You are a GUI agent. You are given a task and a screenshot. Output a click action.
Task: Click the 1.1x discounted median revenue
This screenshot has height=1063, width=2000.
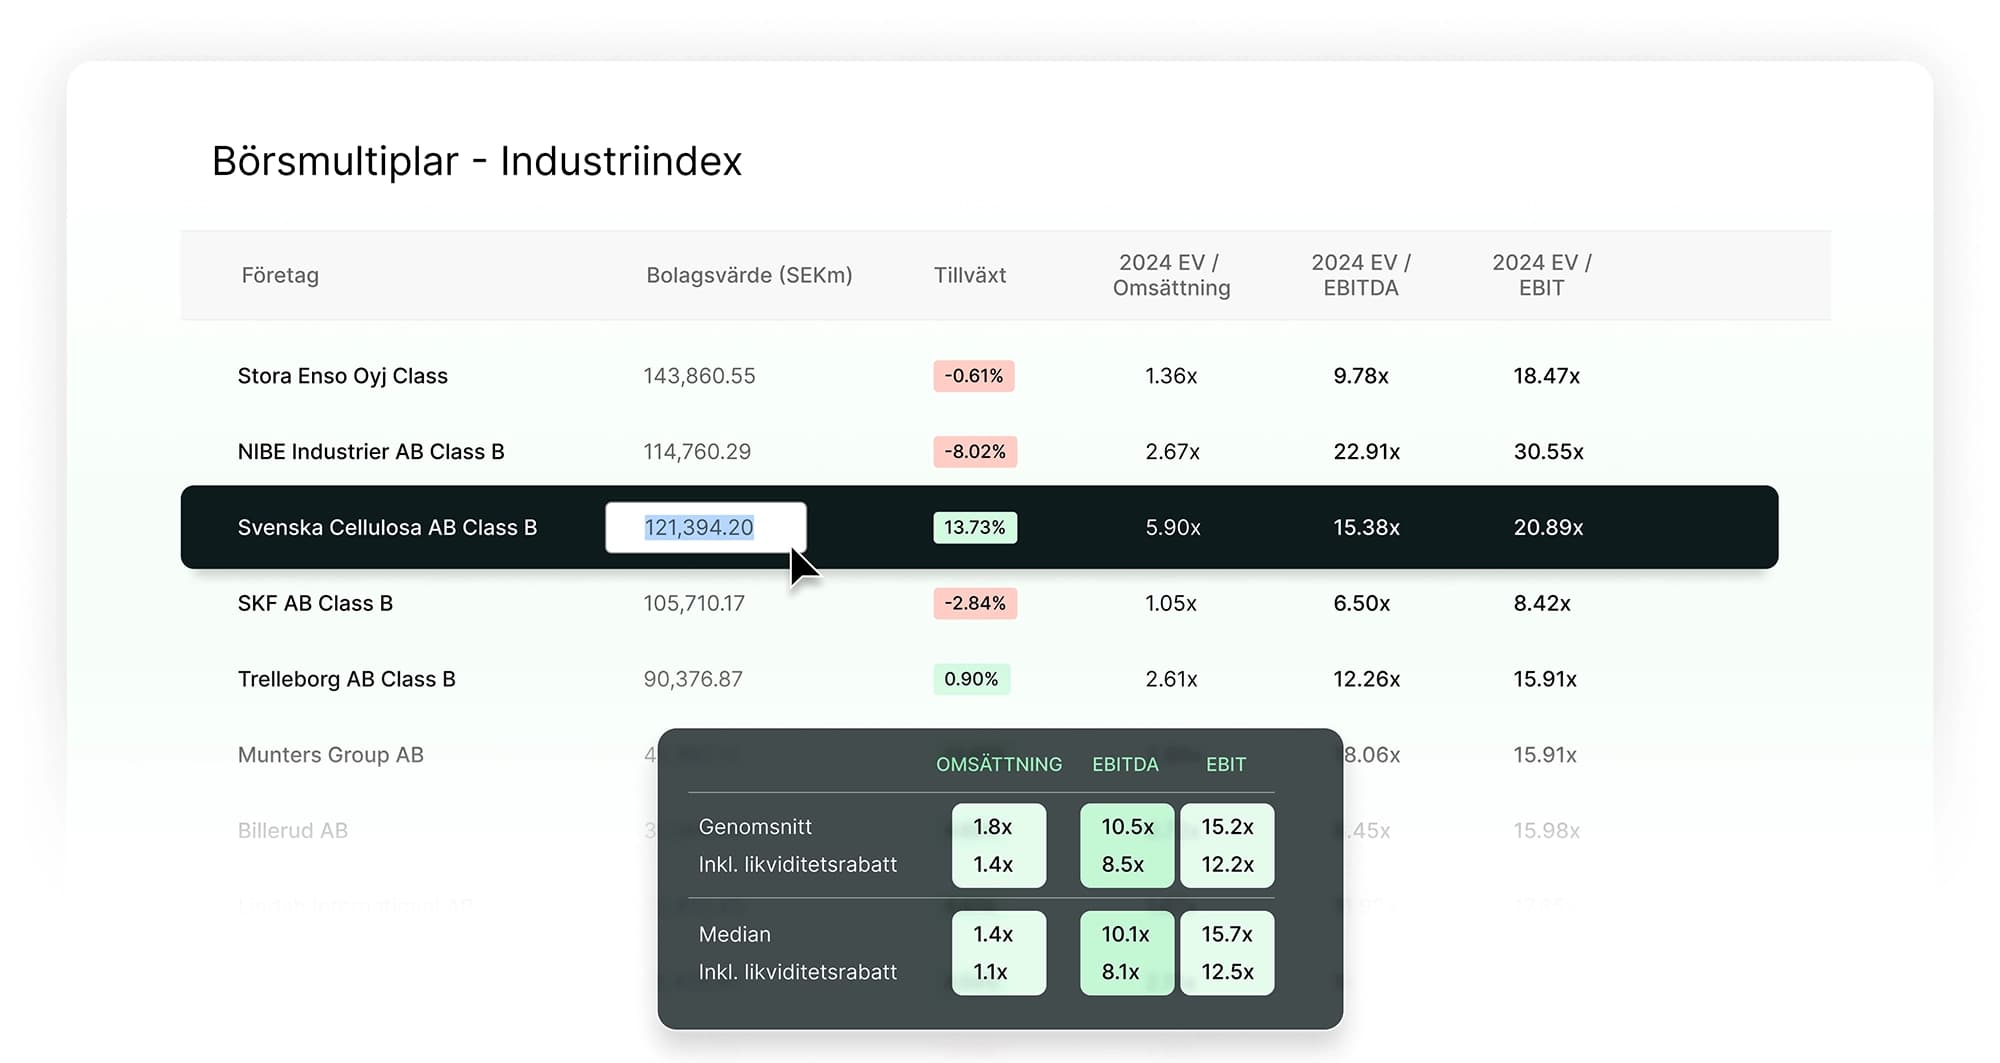pos(990,972)
